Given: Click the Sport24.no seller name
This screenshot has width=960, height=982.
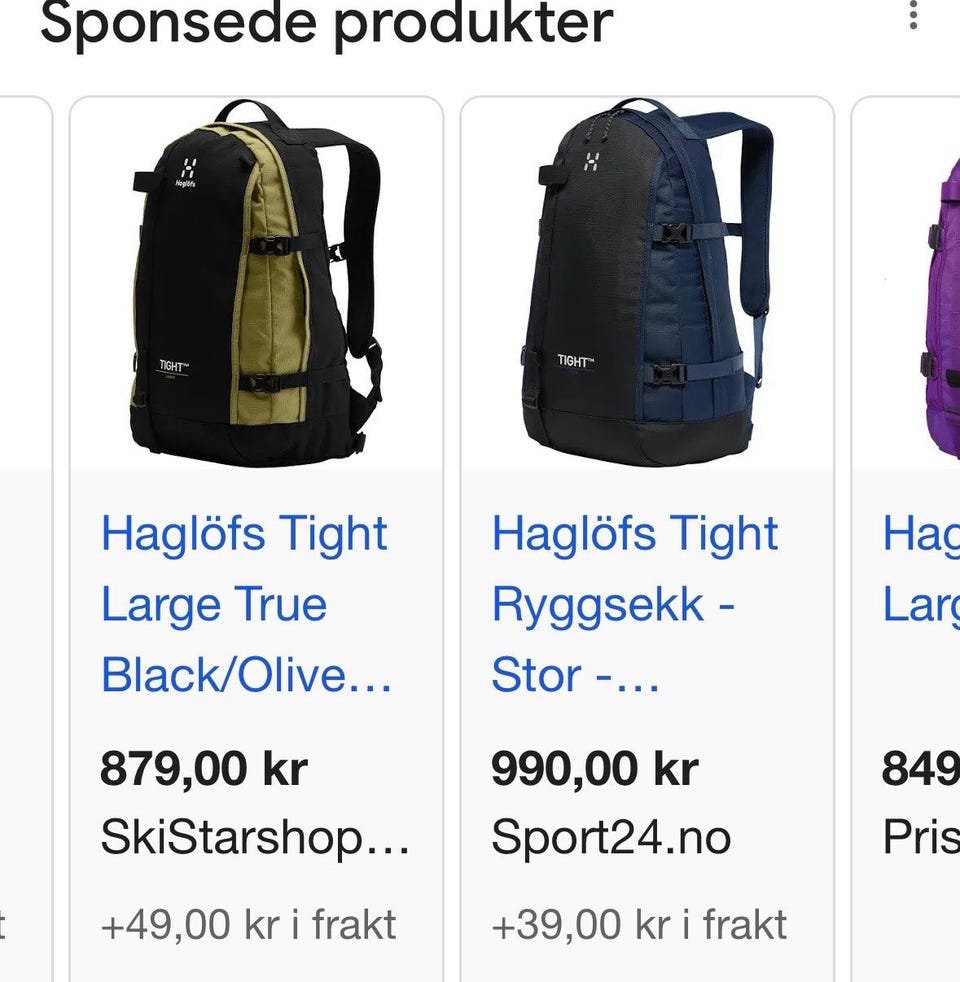Looking at the screenshot, I should [x=611, y=838].
